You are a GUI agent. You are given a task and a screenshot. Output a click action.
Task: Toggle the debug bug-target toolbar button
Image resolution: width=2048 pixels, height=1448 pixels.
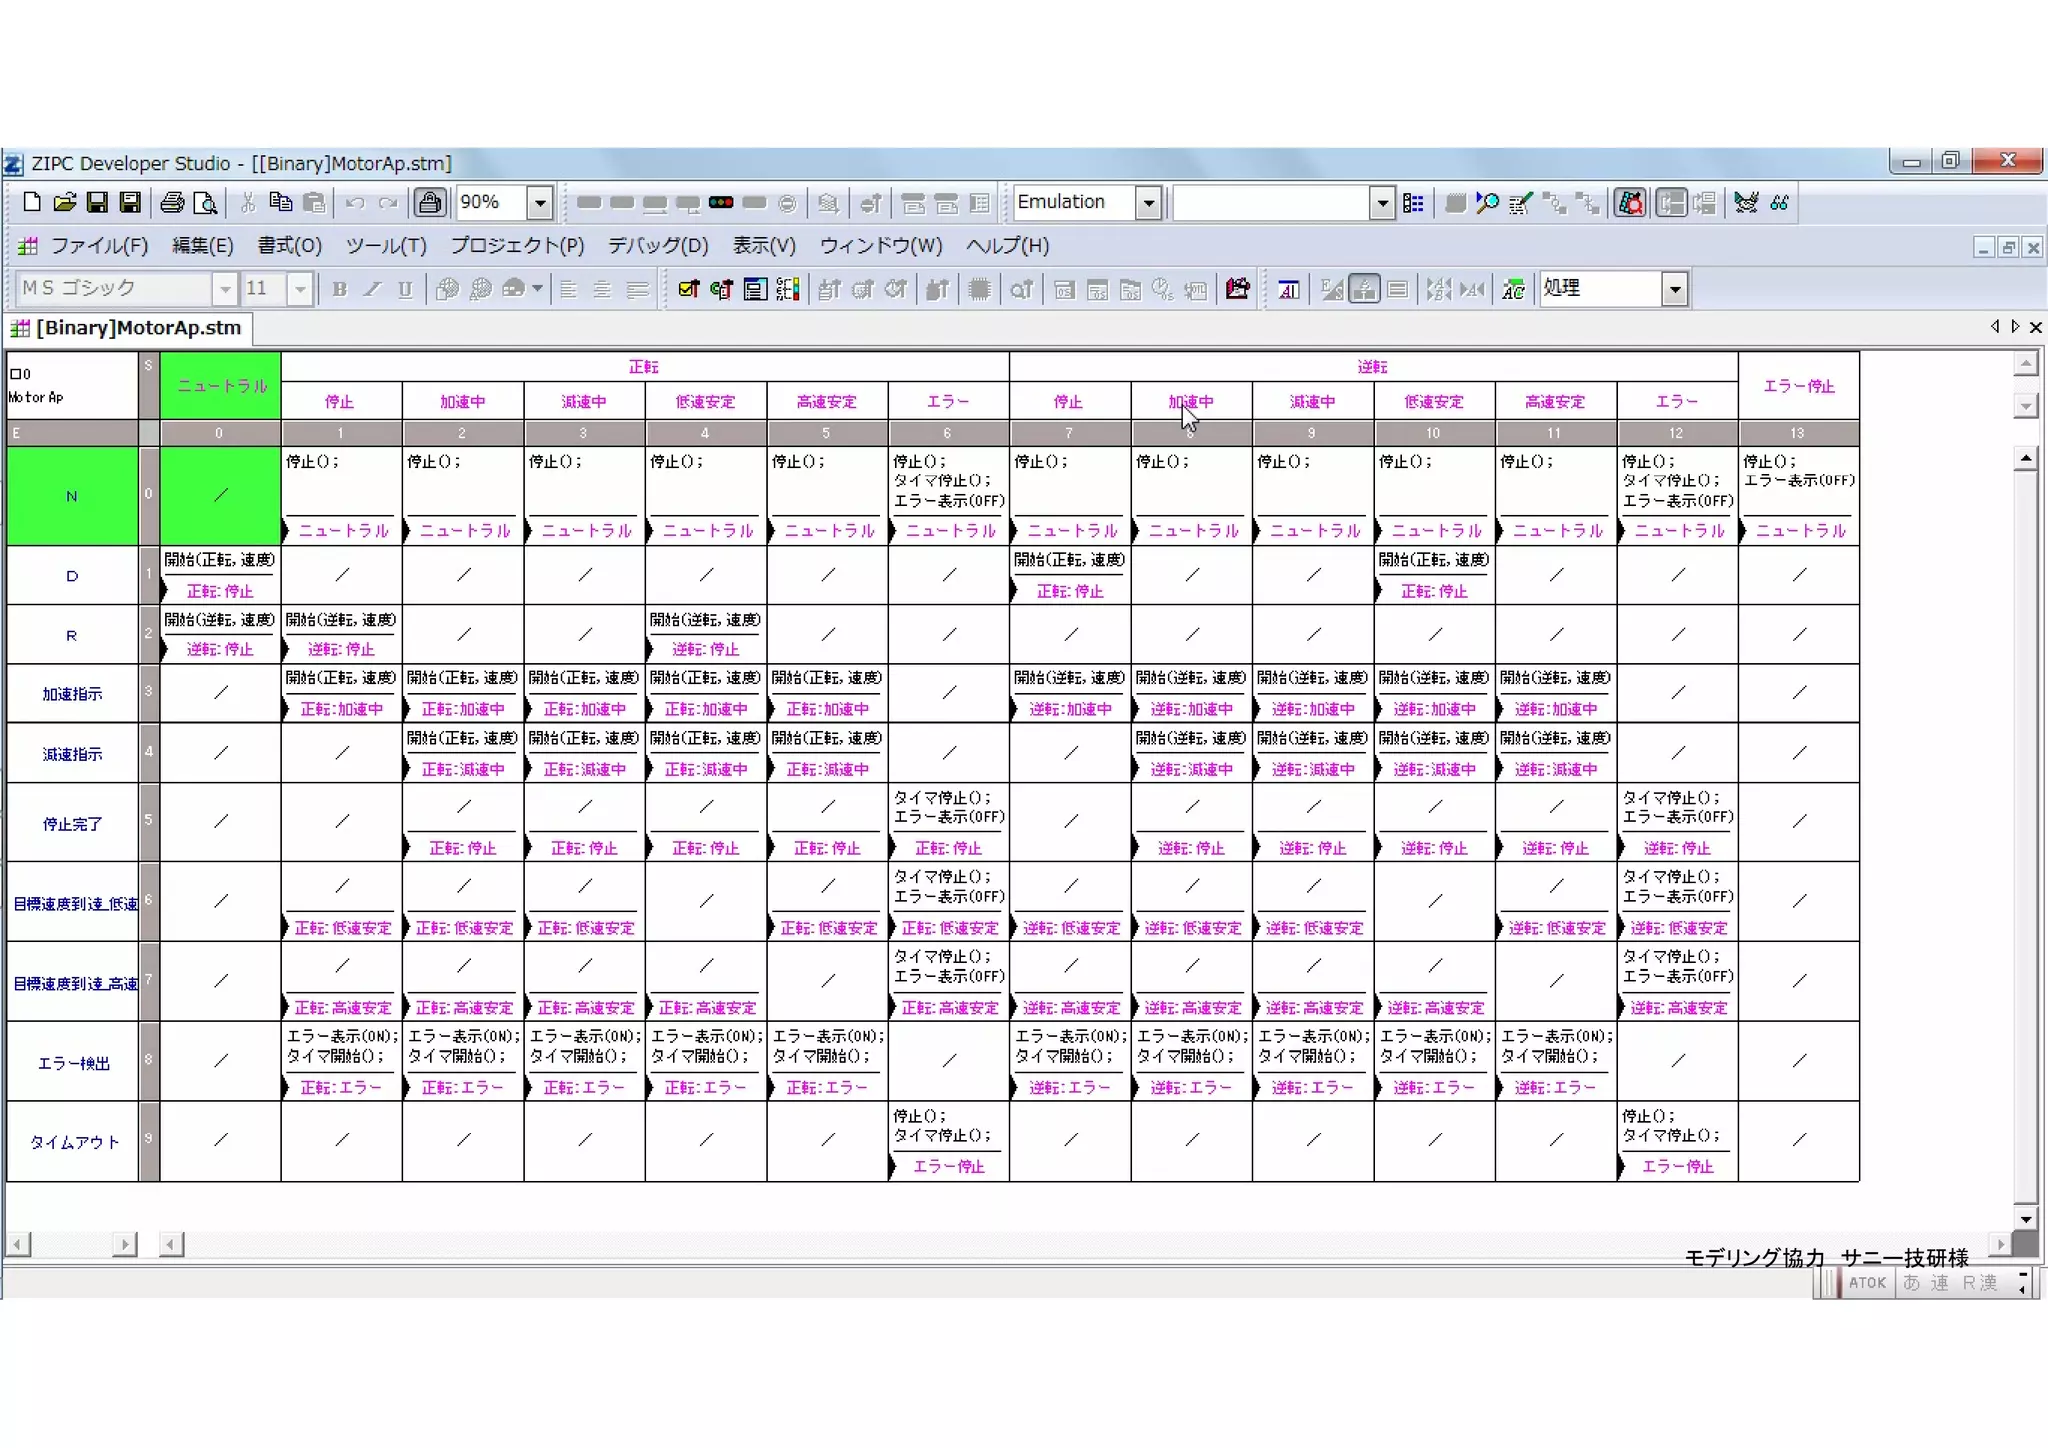[x=1630, y=203]
